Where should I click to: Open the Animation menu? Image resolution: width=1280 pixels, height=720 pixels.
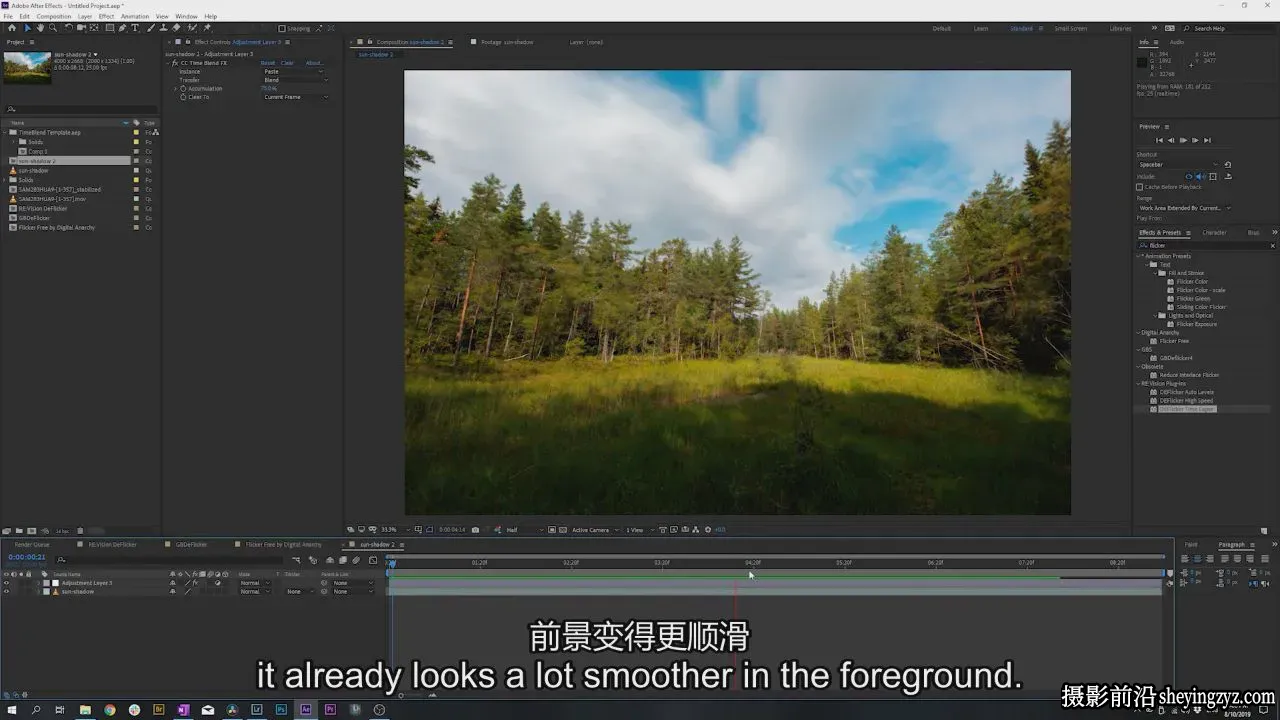[x=135, y=16]
